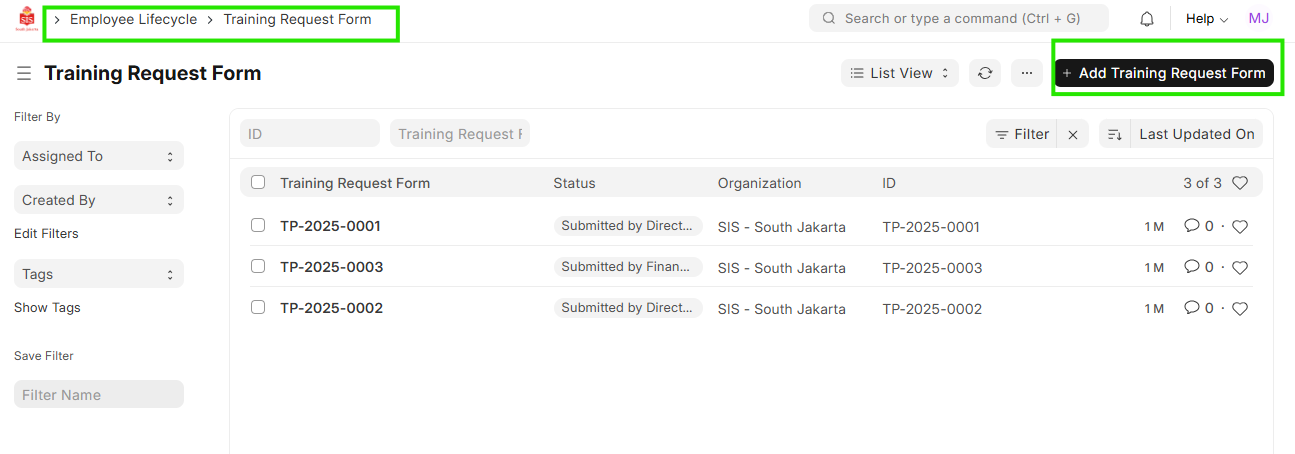The height and width of the screenshot is (454, 1295).
Task: Expand the Assigned To dropdown
Action: pyautogui.click(x=98, y=156)
